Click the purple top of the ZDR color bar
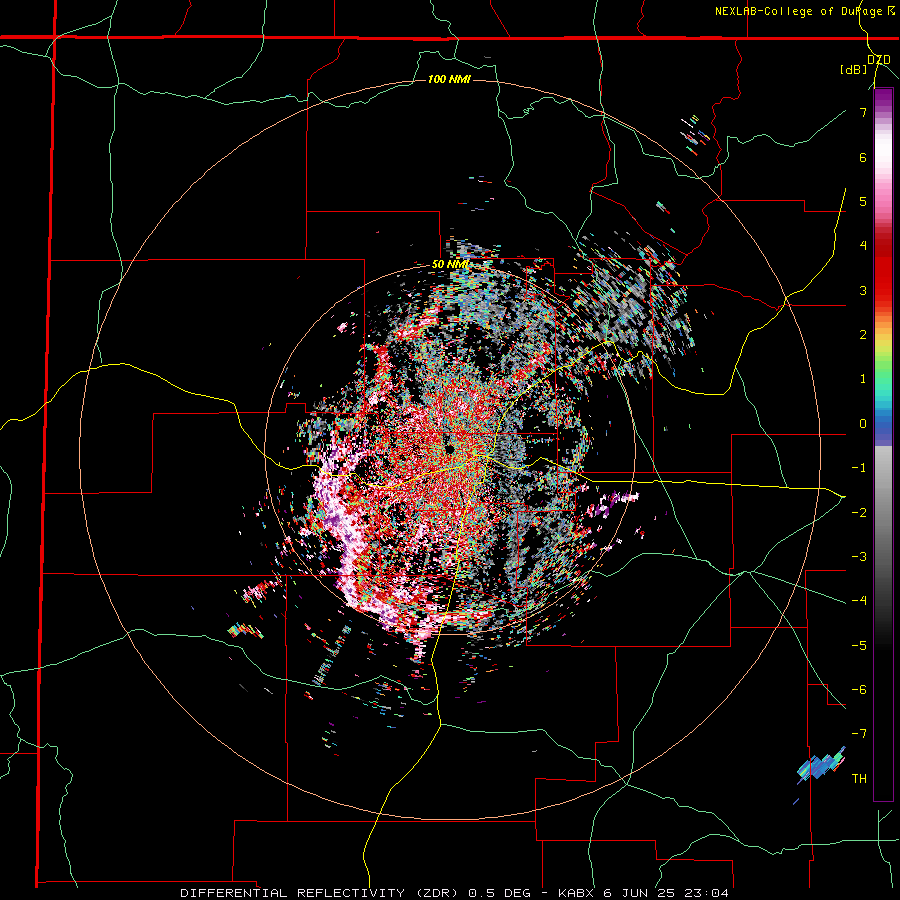The image size is (900, 900). coord(883,98)
